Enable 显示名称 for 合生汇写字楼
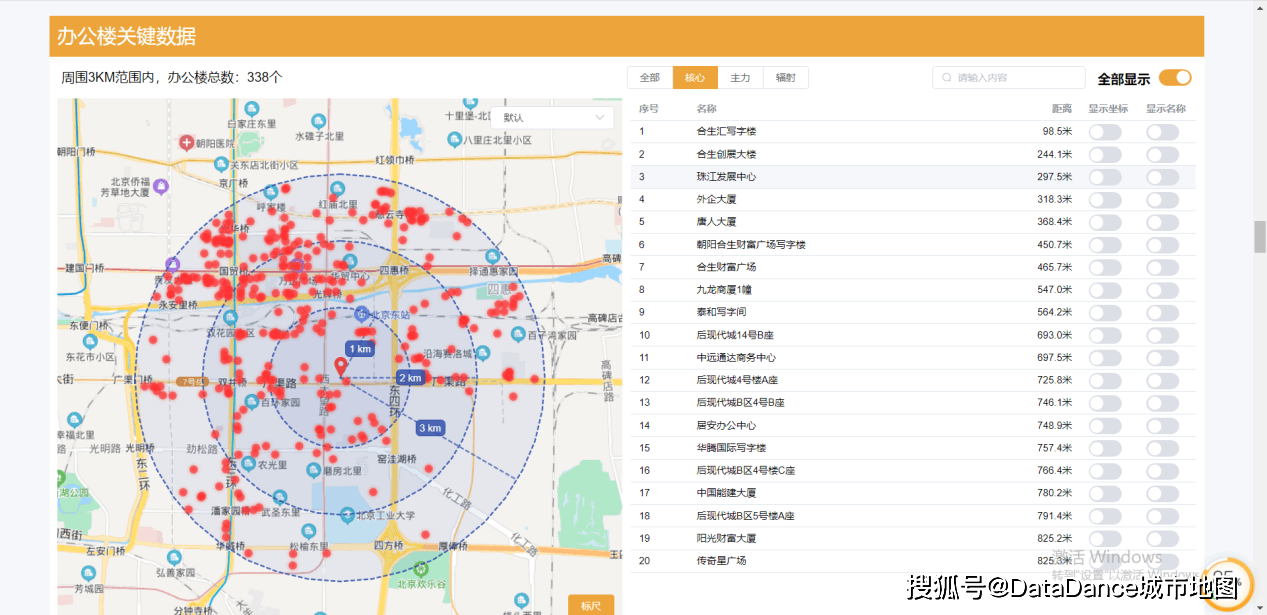 point(1163,132)
